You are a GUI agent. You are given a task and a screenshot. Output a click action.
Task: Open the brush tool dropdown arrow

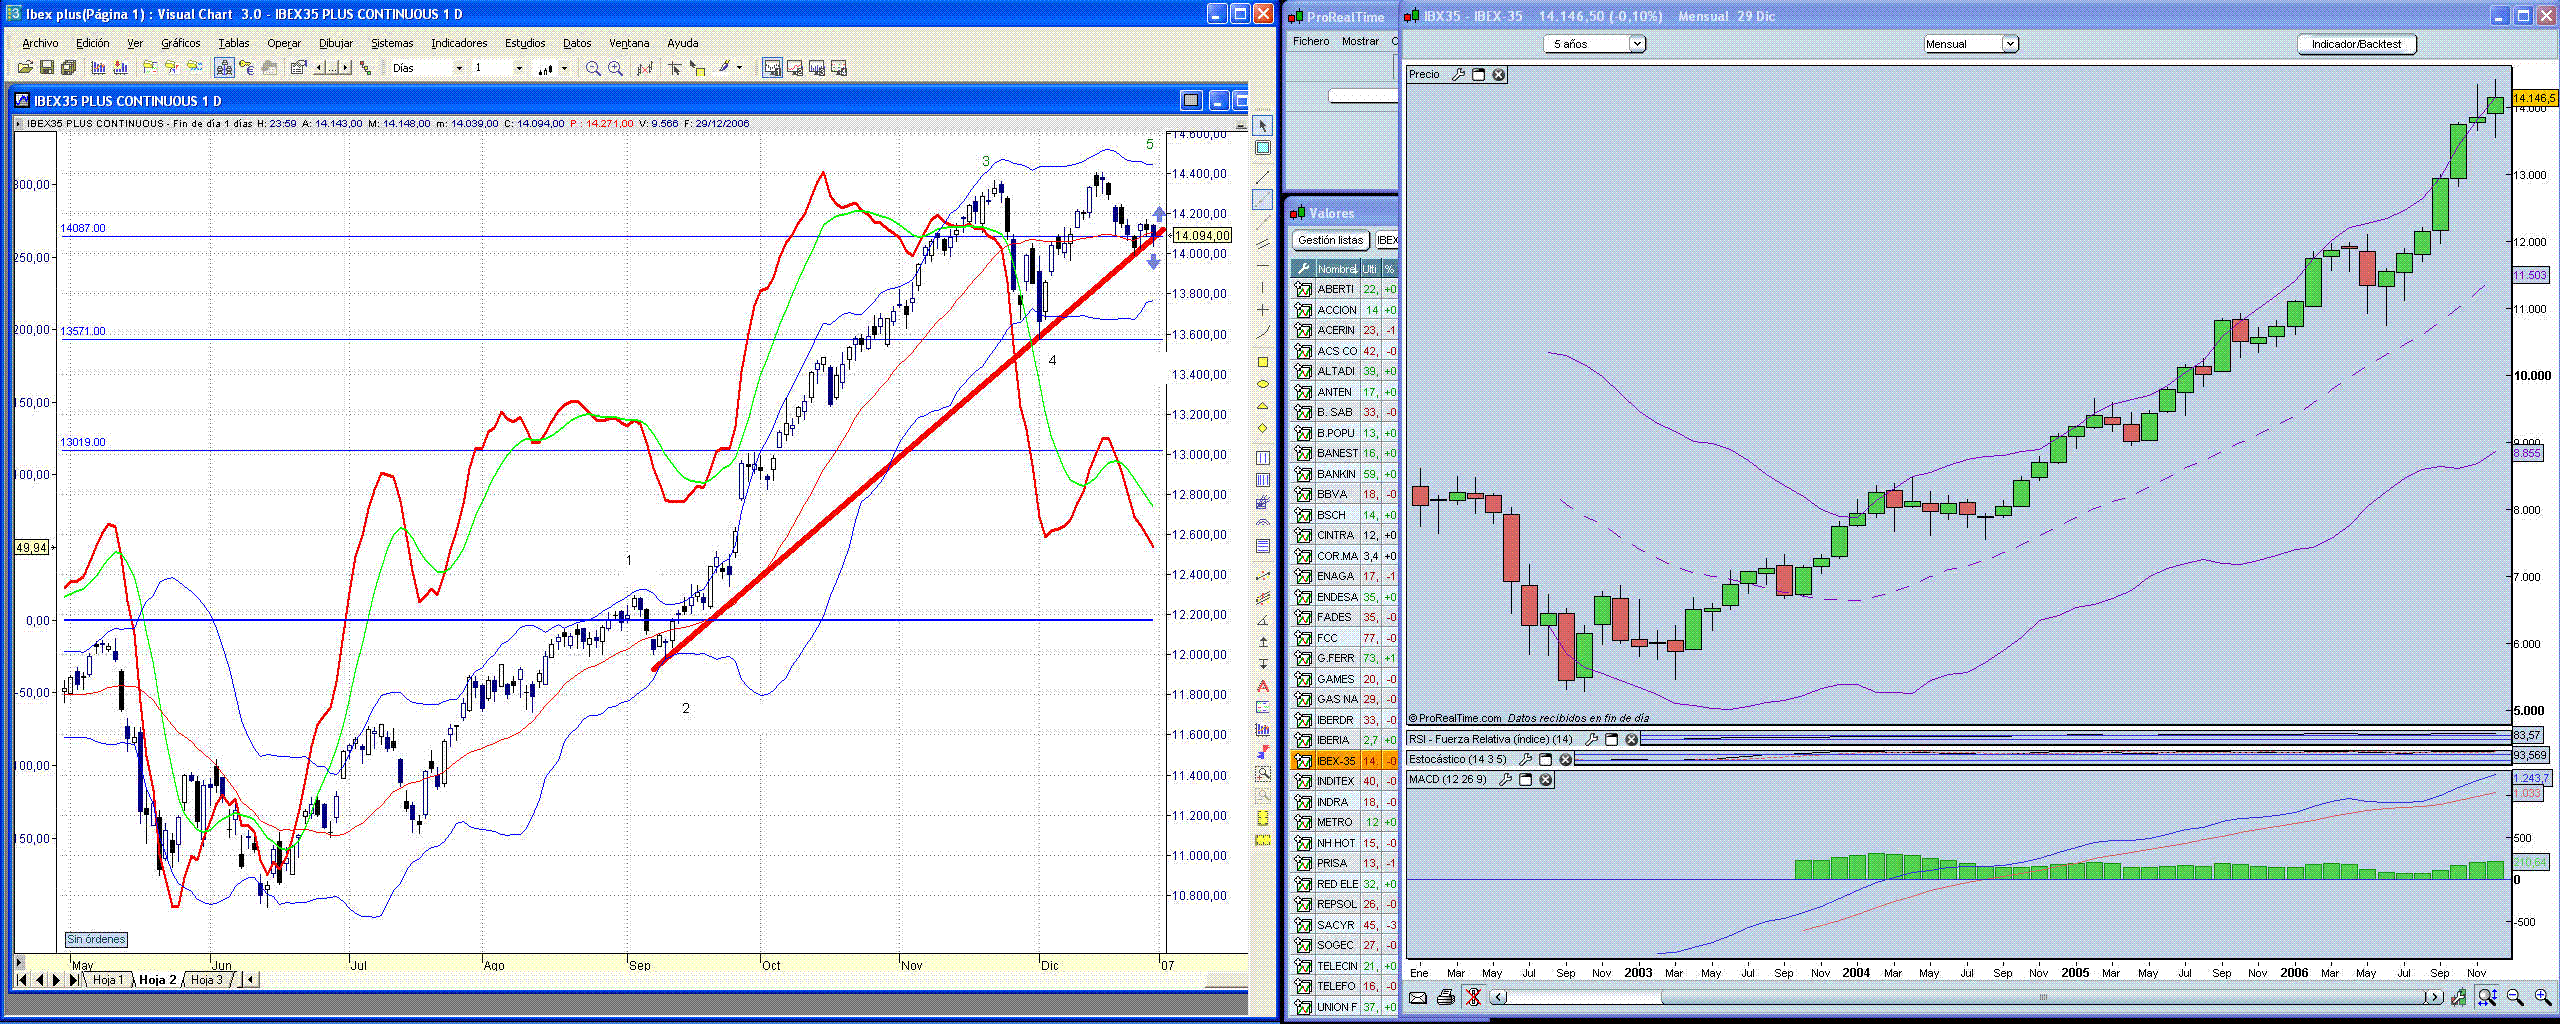739,68
